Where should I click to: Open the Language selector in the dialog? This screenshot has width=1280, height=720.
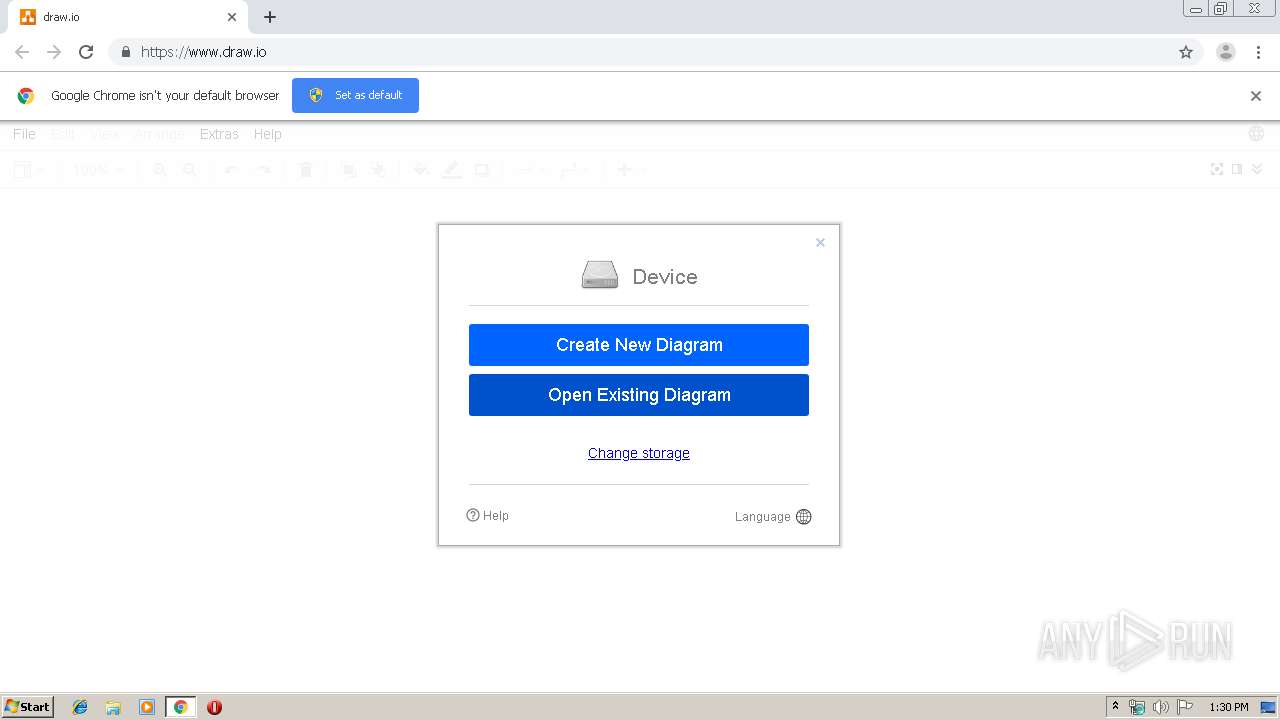tap(773, 517)
